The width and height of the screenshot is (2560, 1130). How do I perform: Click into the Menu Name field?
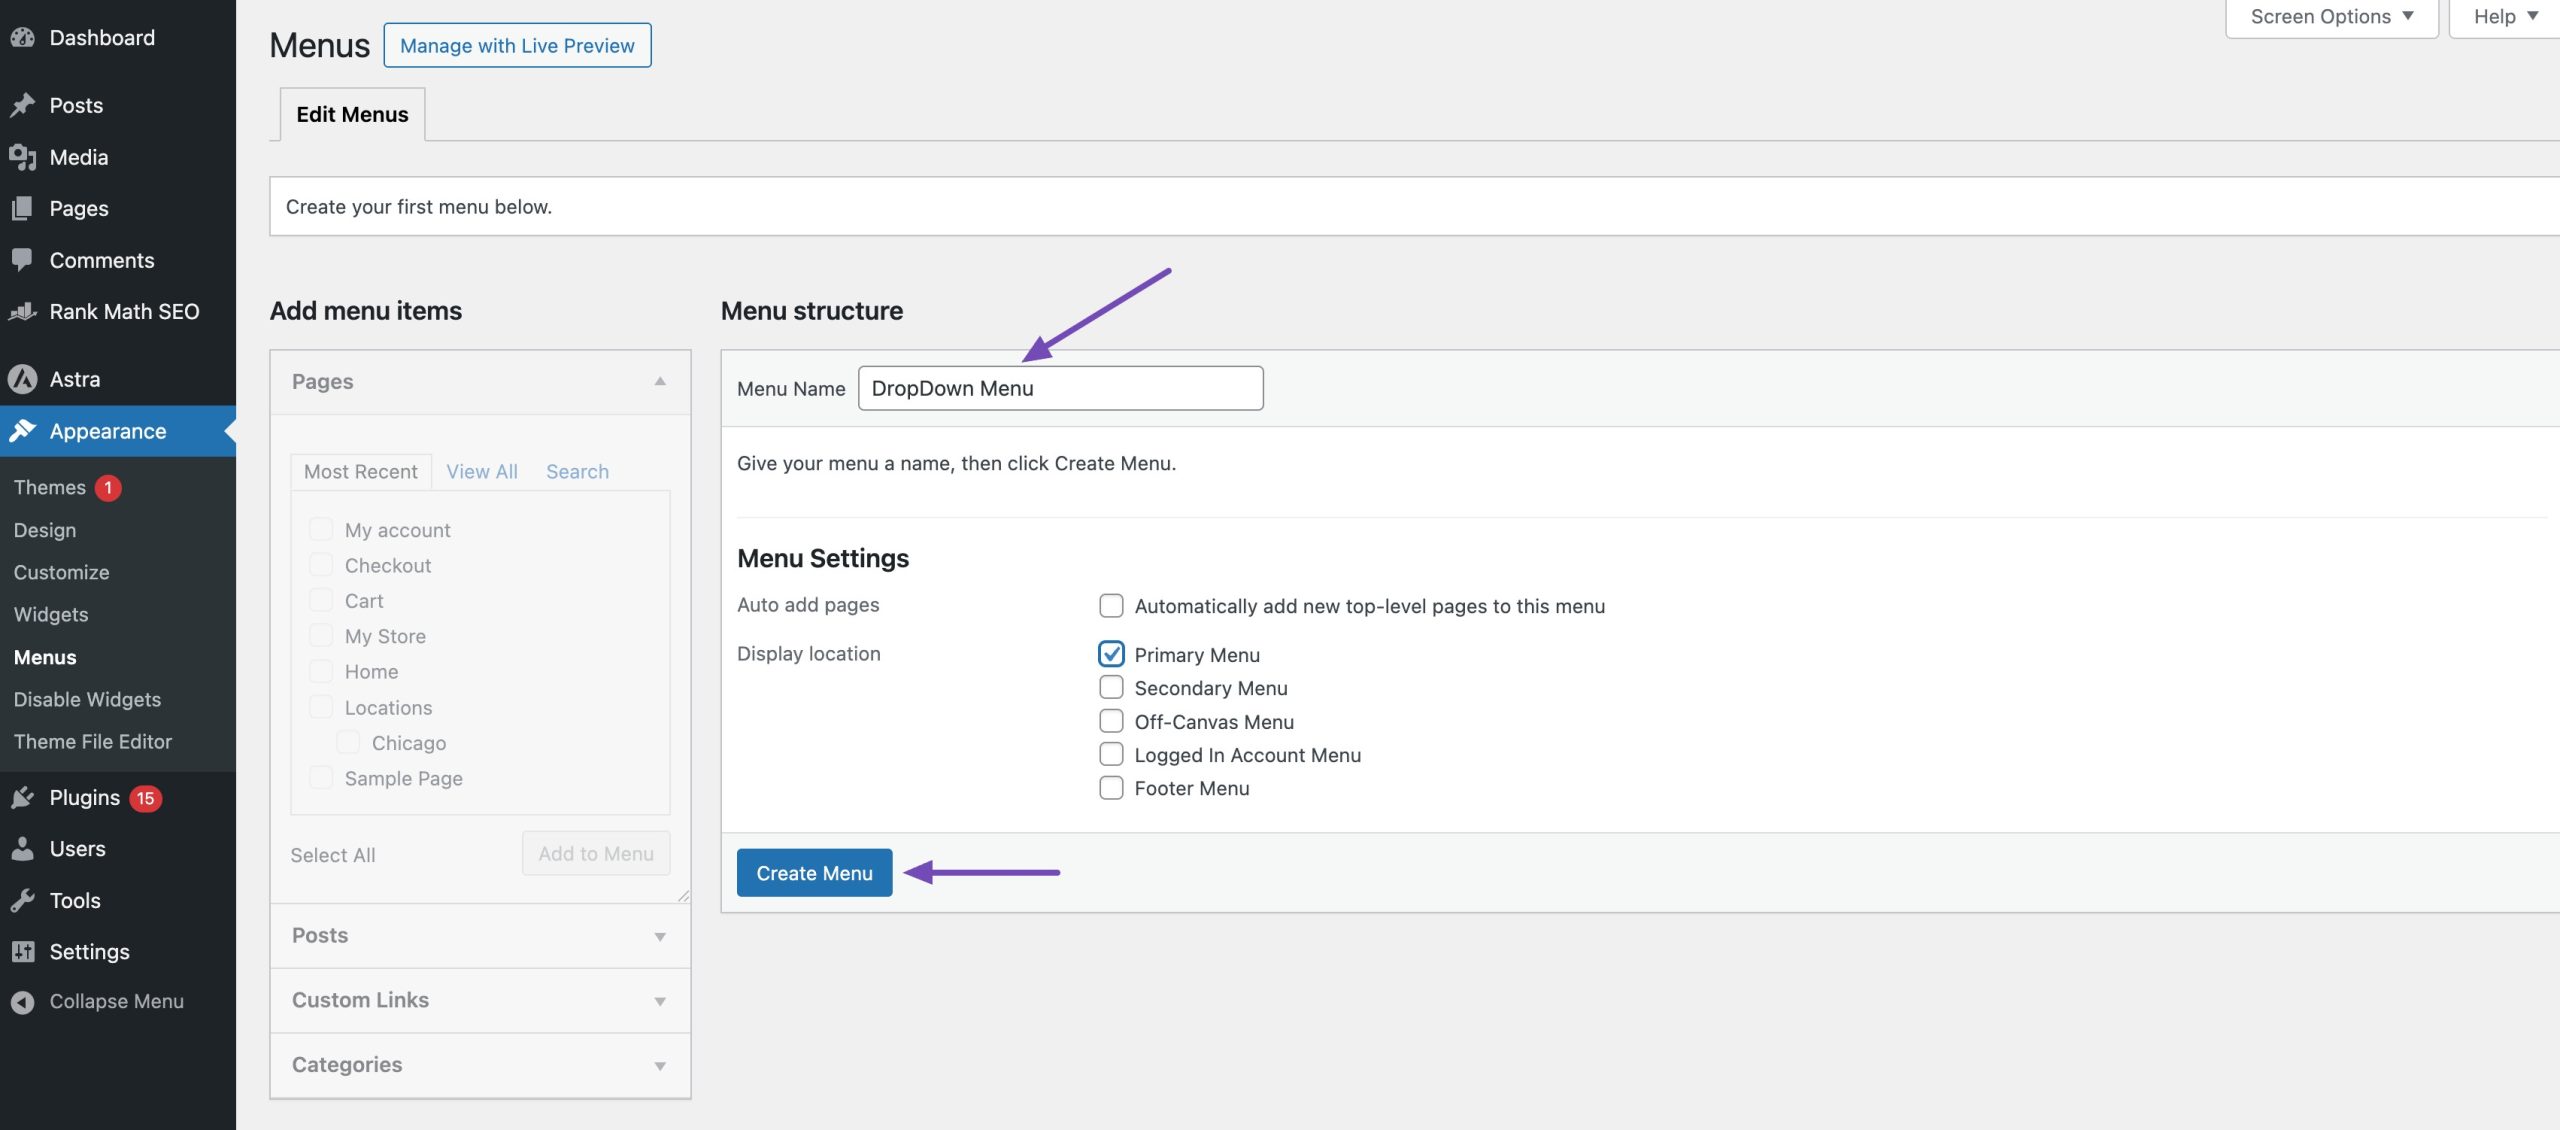point(1060,388)
